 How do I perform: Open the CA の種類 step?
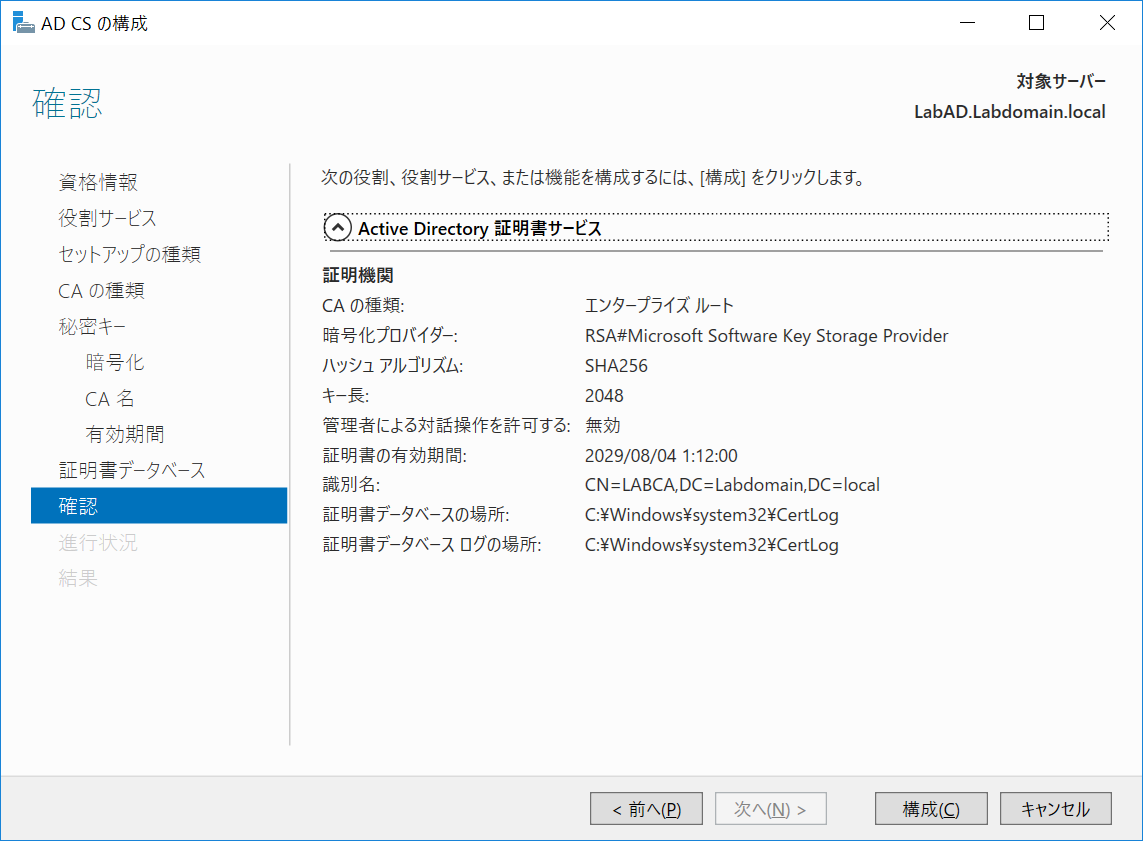pyautogui.click(x=101, y=291)
